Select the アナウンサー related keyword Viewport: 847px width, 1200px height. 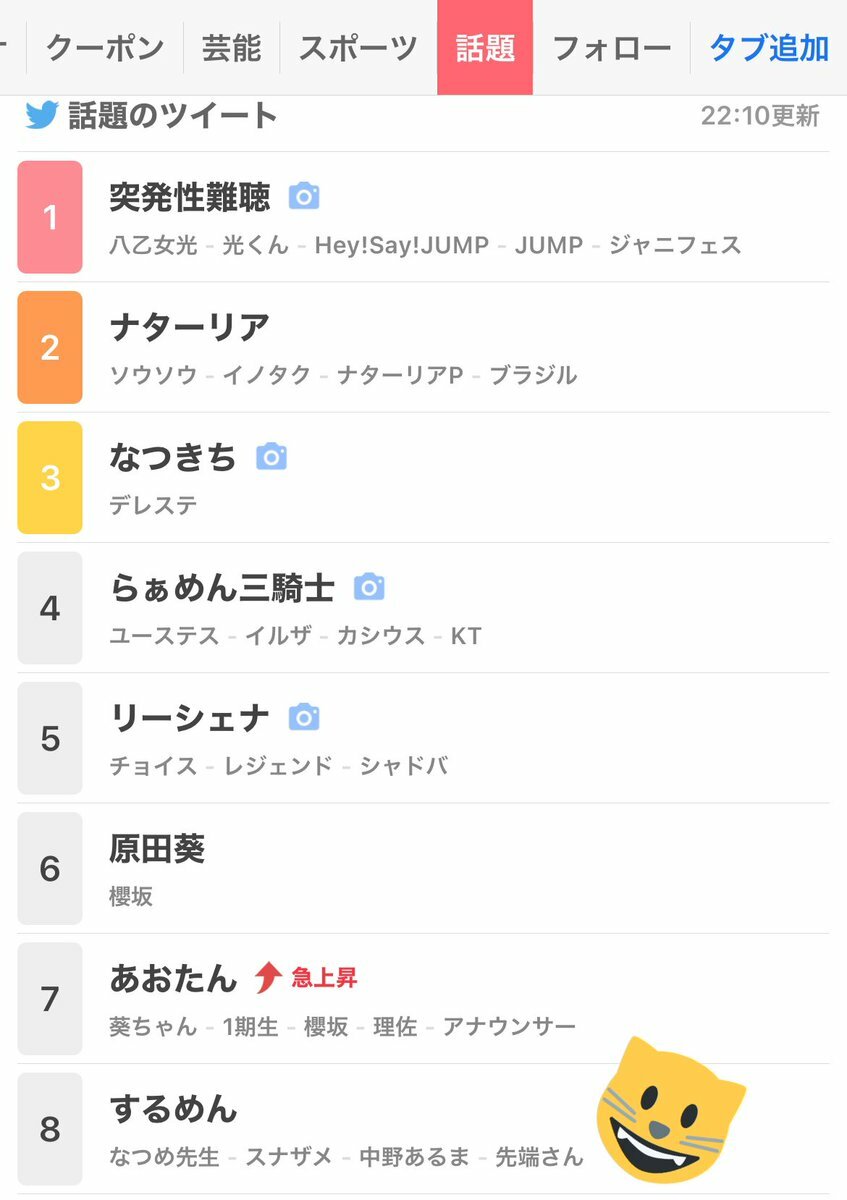(509, 1026)
